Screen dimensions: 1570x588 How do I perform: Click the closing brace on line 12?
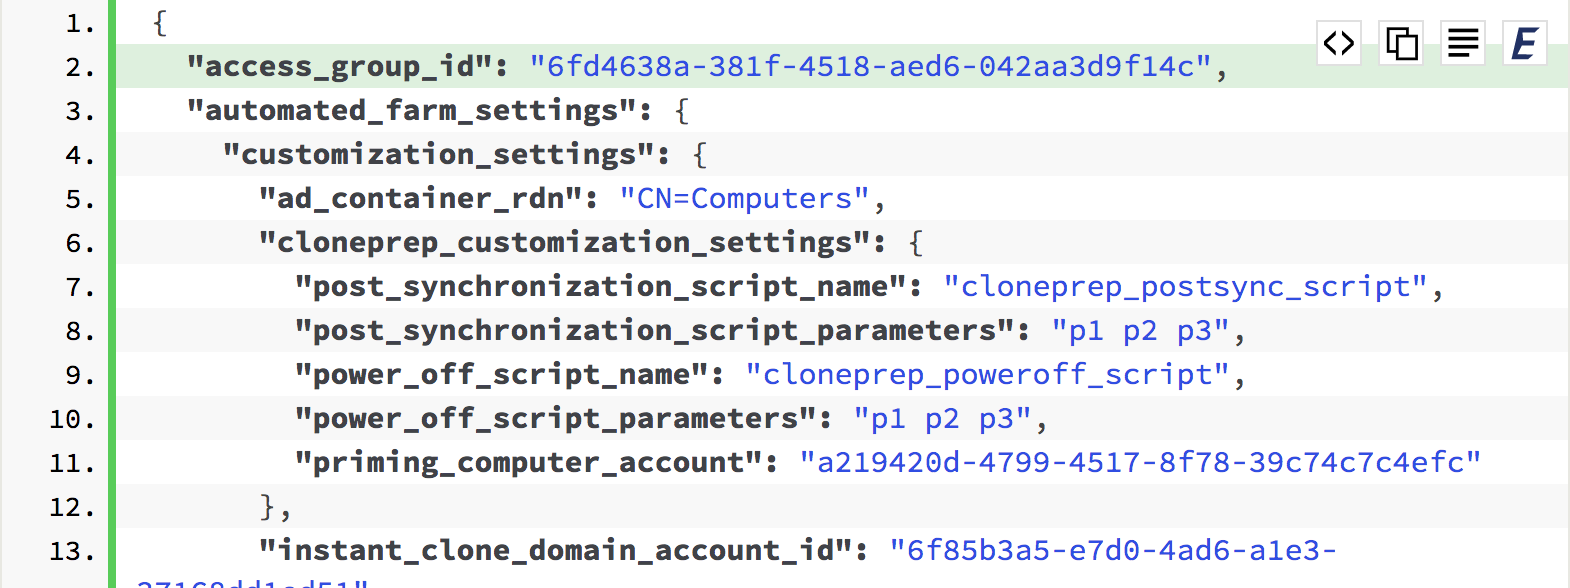pos(268,506)
